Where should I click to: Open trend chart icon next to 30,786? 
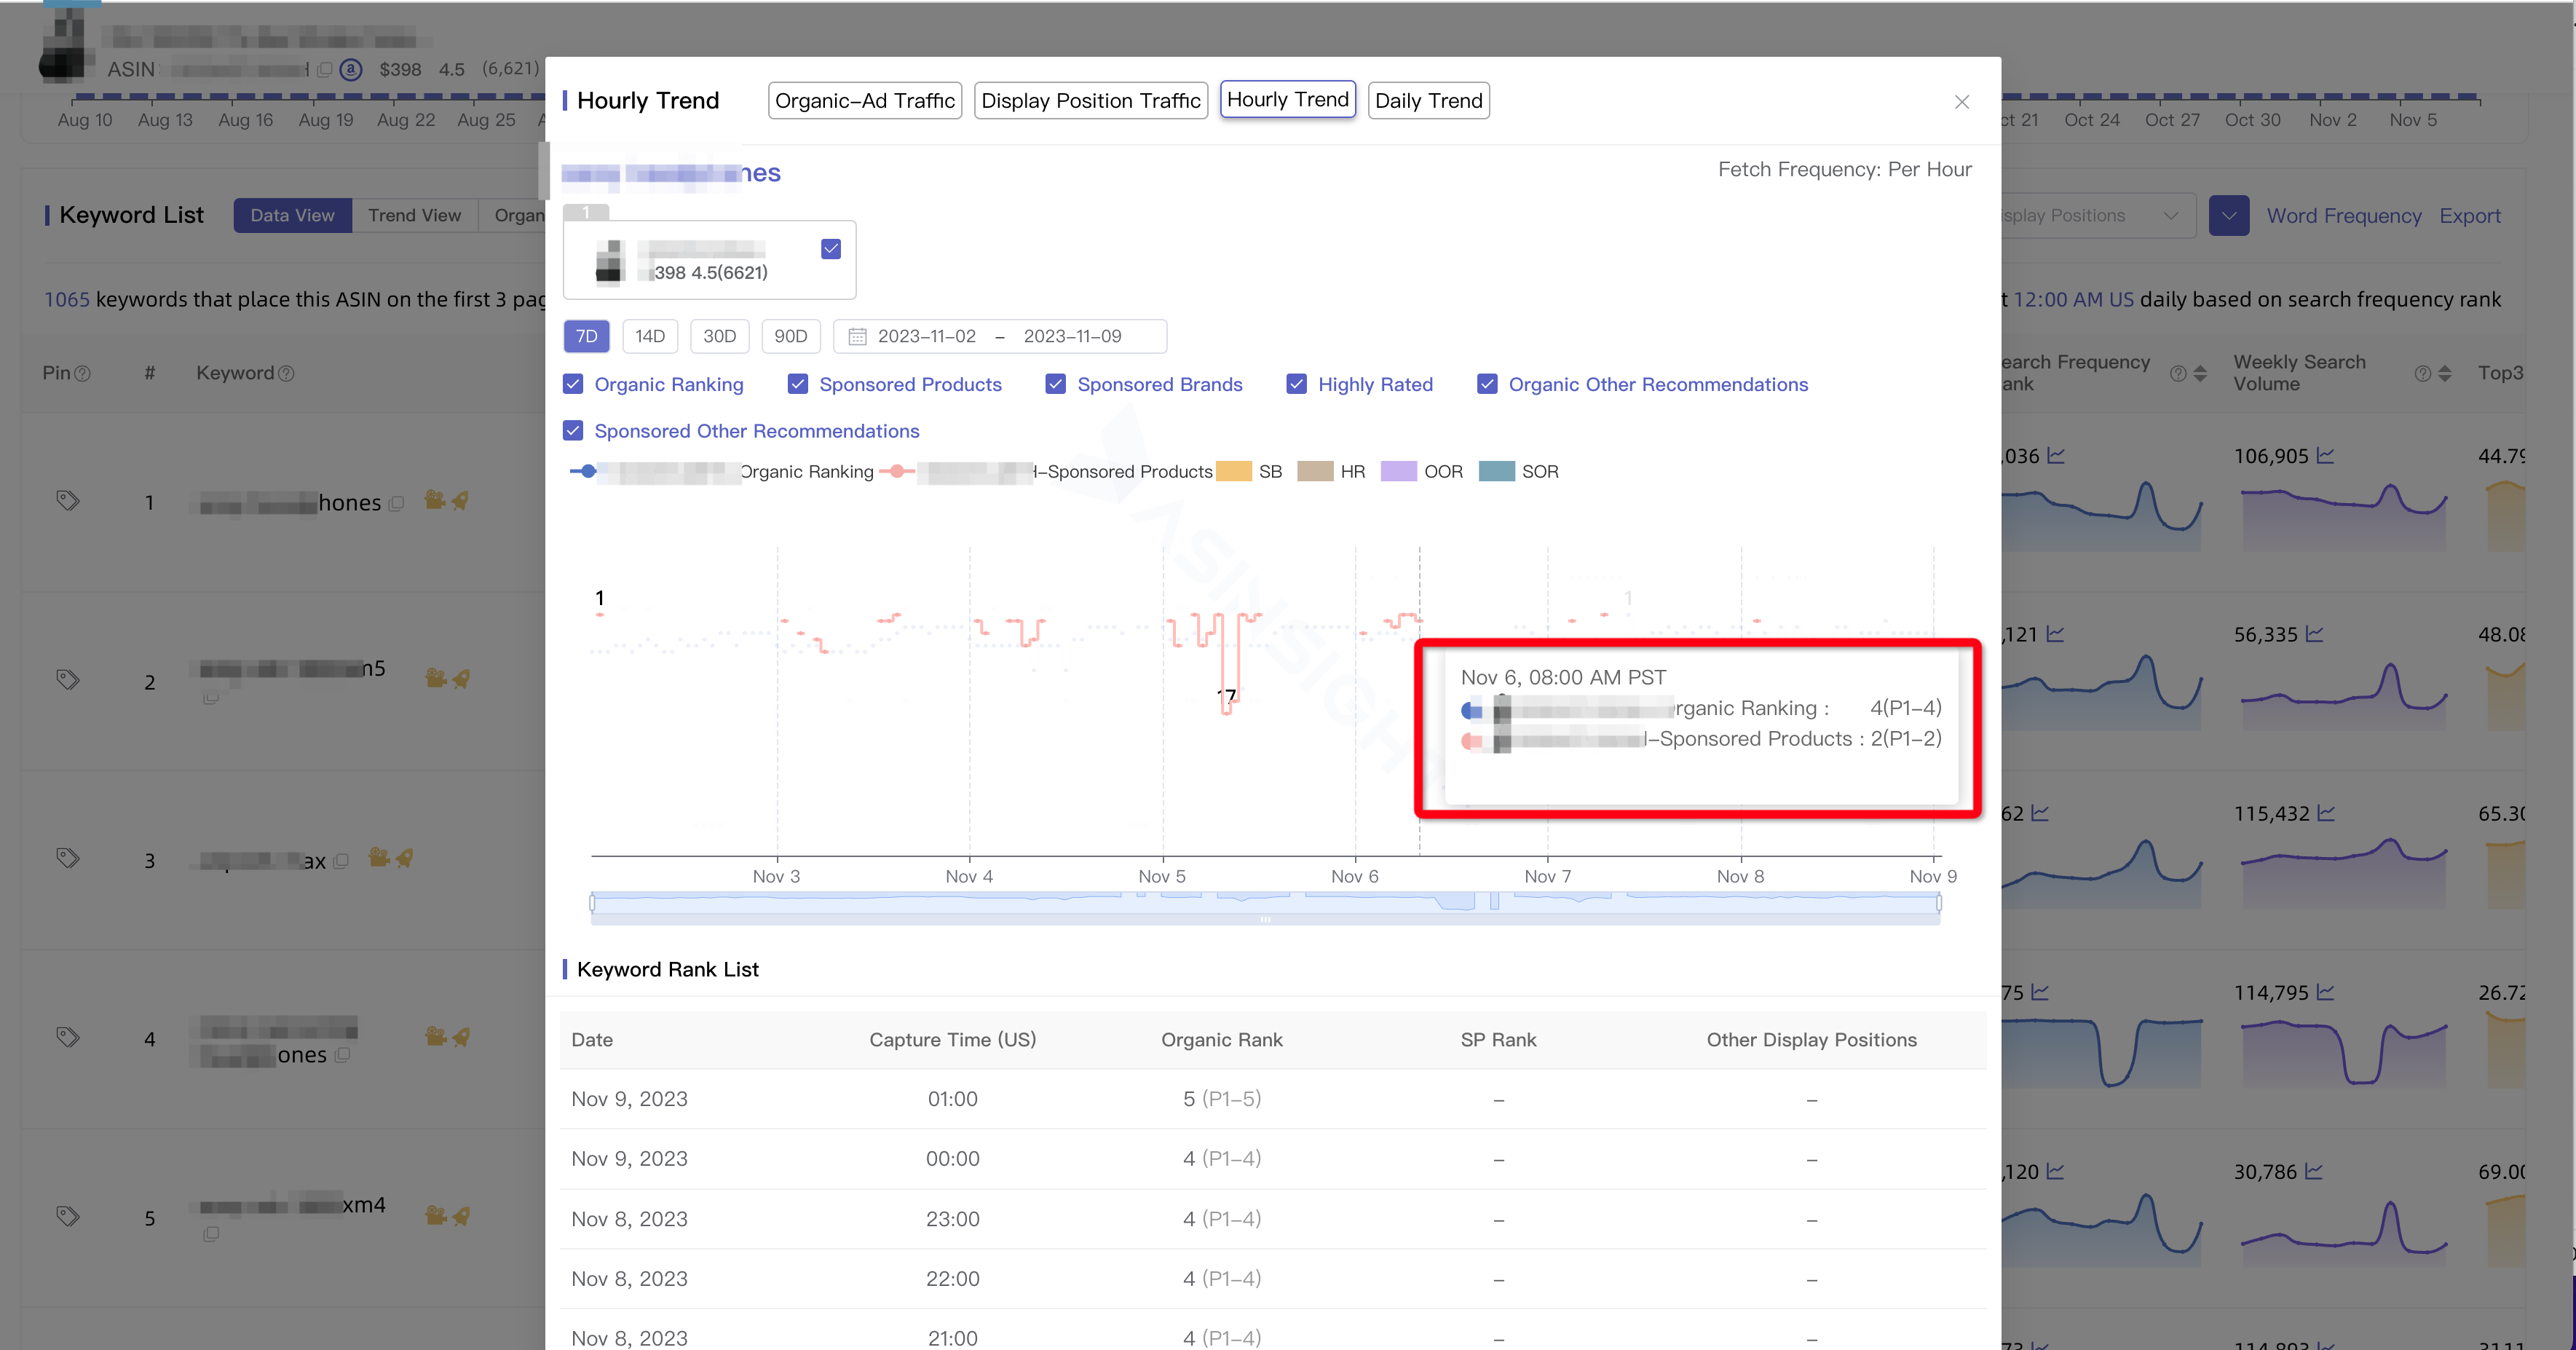pyautogui.click(x=2314, y=1172)
